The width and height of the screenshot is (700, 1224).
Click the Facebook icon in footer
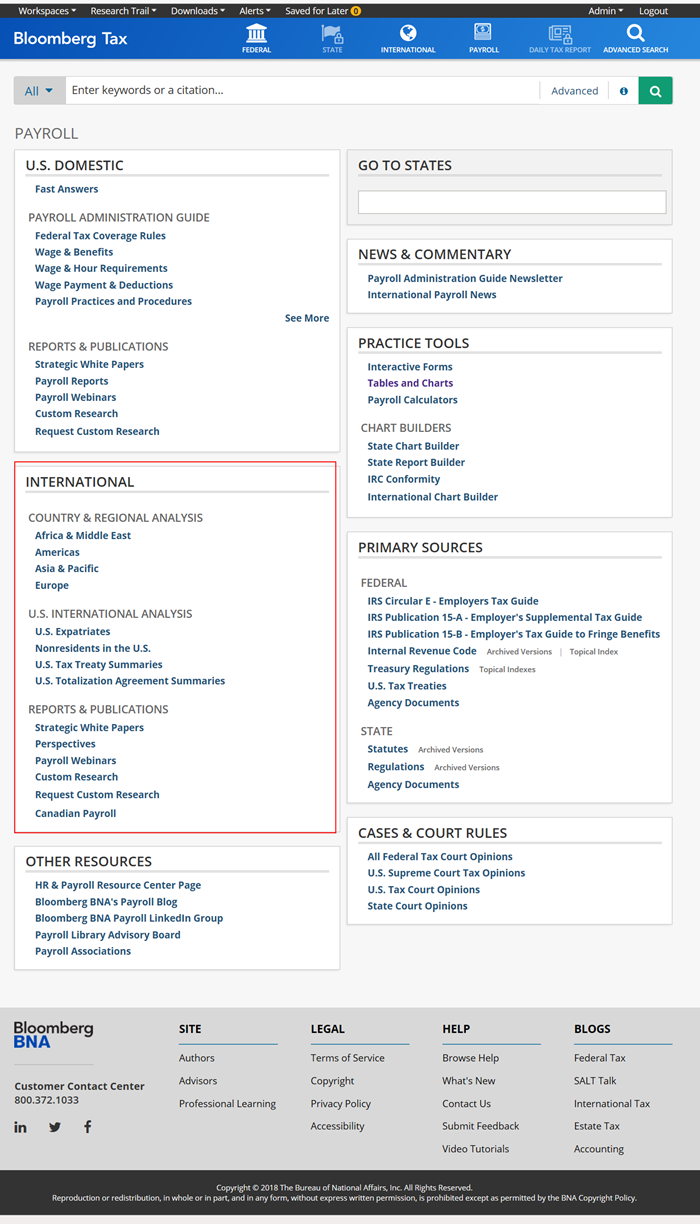click(x=88, y=1127)
